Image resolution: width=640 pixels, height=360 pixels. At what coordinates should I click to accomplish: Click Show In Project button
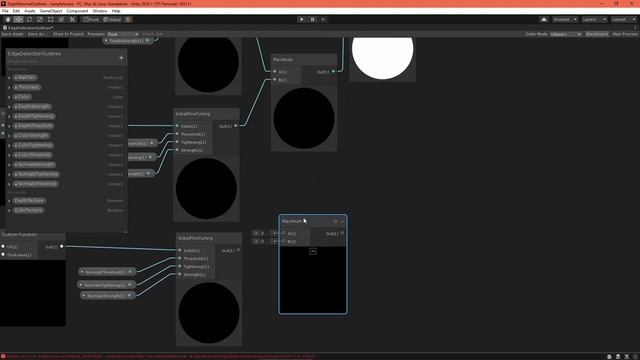point(68,34)
